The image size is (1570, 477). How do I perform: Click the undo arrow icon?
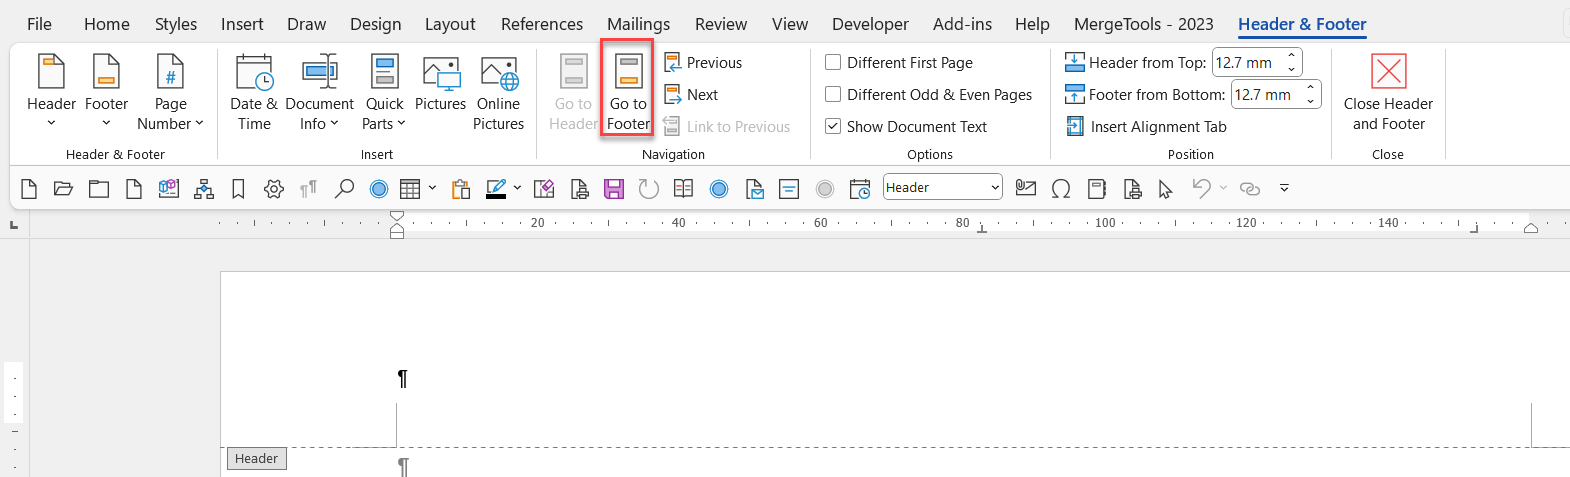tap(1202, 188)
